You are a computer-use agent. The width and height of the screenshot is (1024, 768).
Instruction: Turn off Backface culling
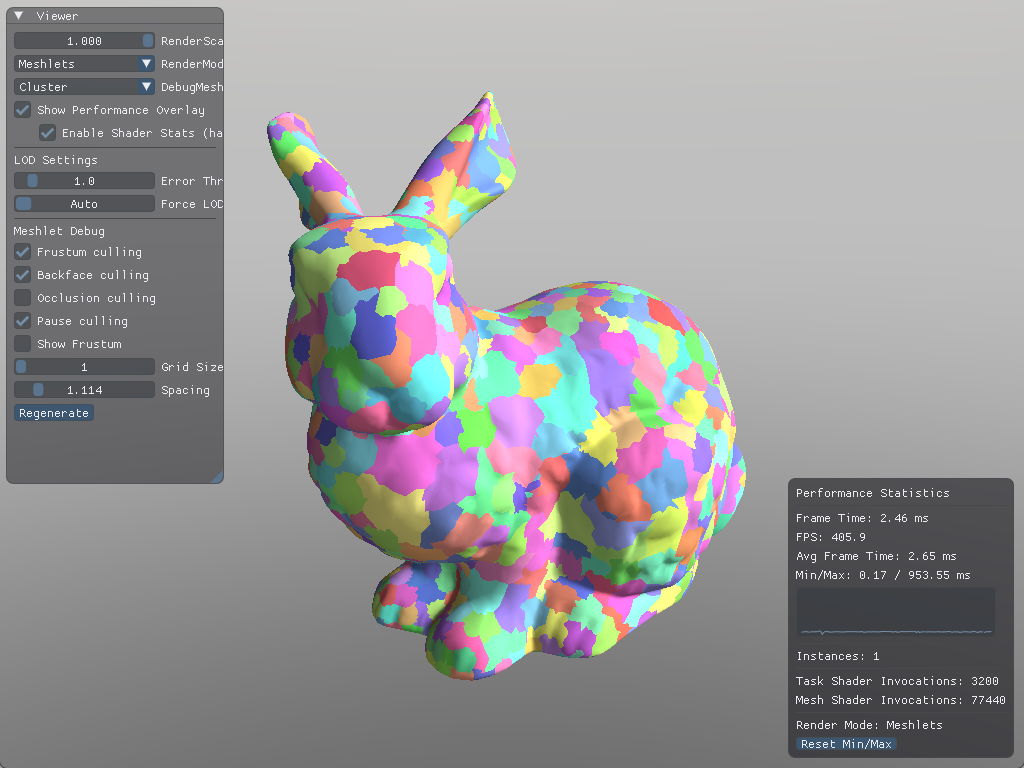(x=22, y=275)
